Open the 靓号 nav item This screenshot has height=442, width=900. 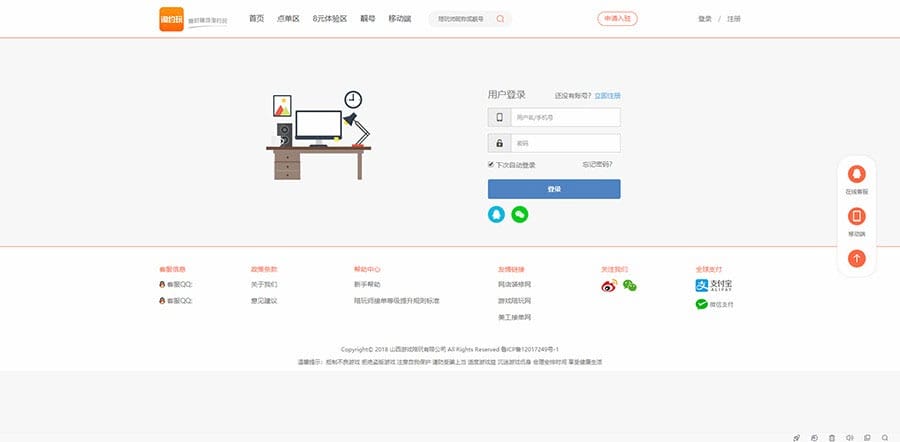point(367,19)
